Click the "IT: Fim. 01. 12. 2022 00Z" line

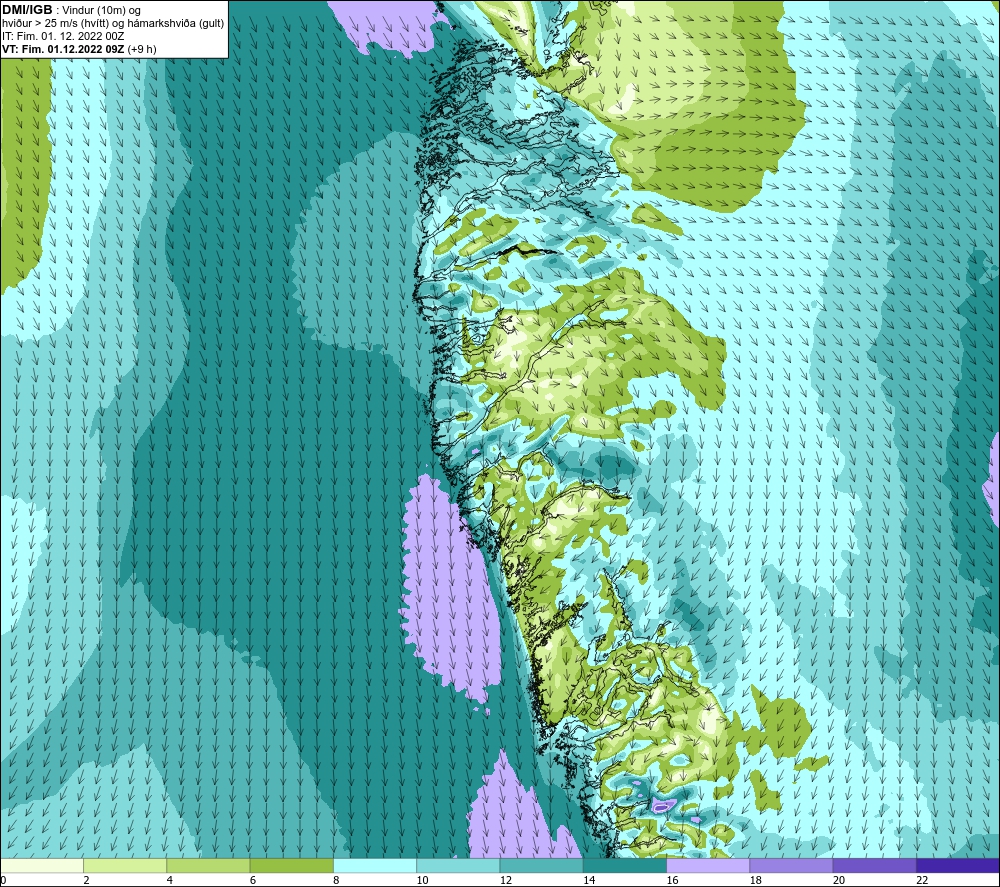click(x=63, y=36)
